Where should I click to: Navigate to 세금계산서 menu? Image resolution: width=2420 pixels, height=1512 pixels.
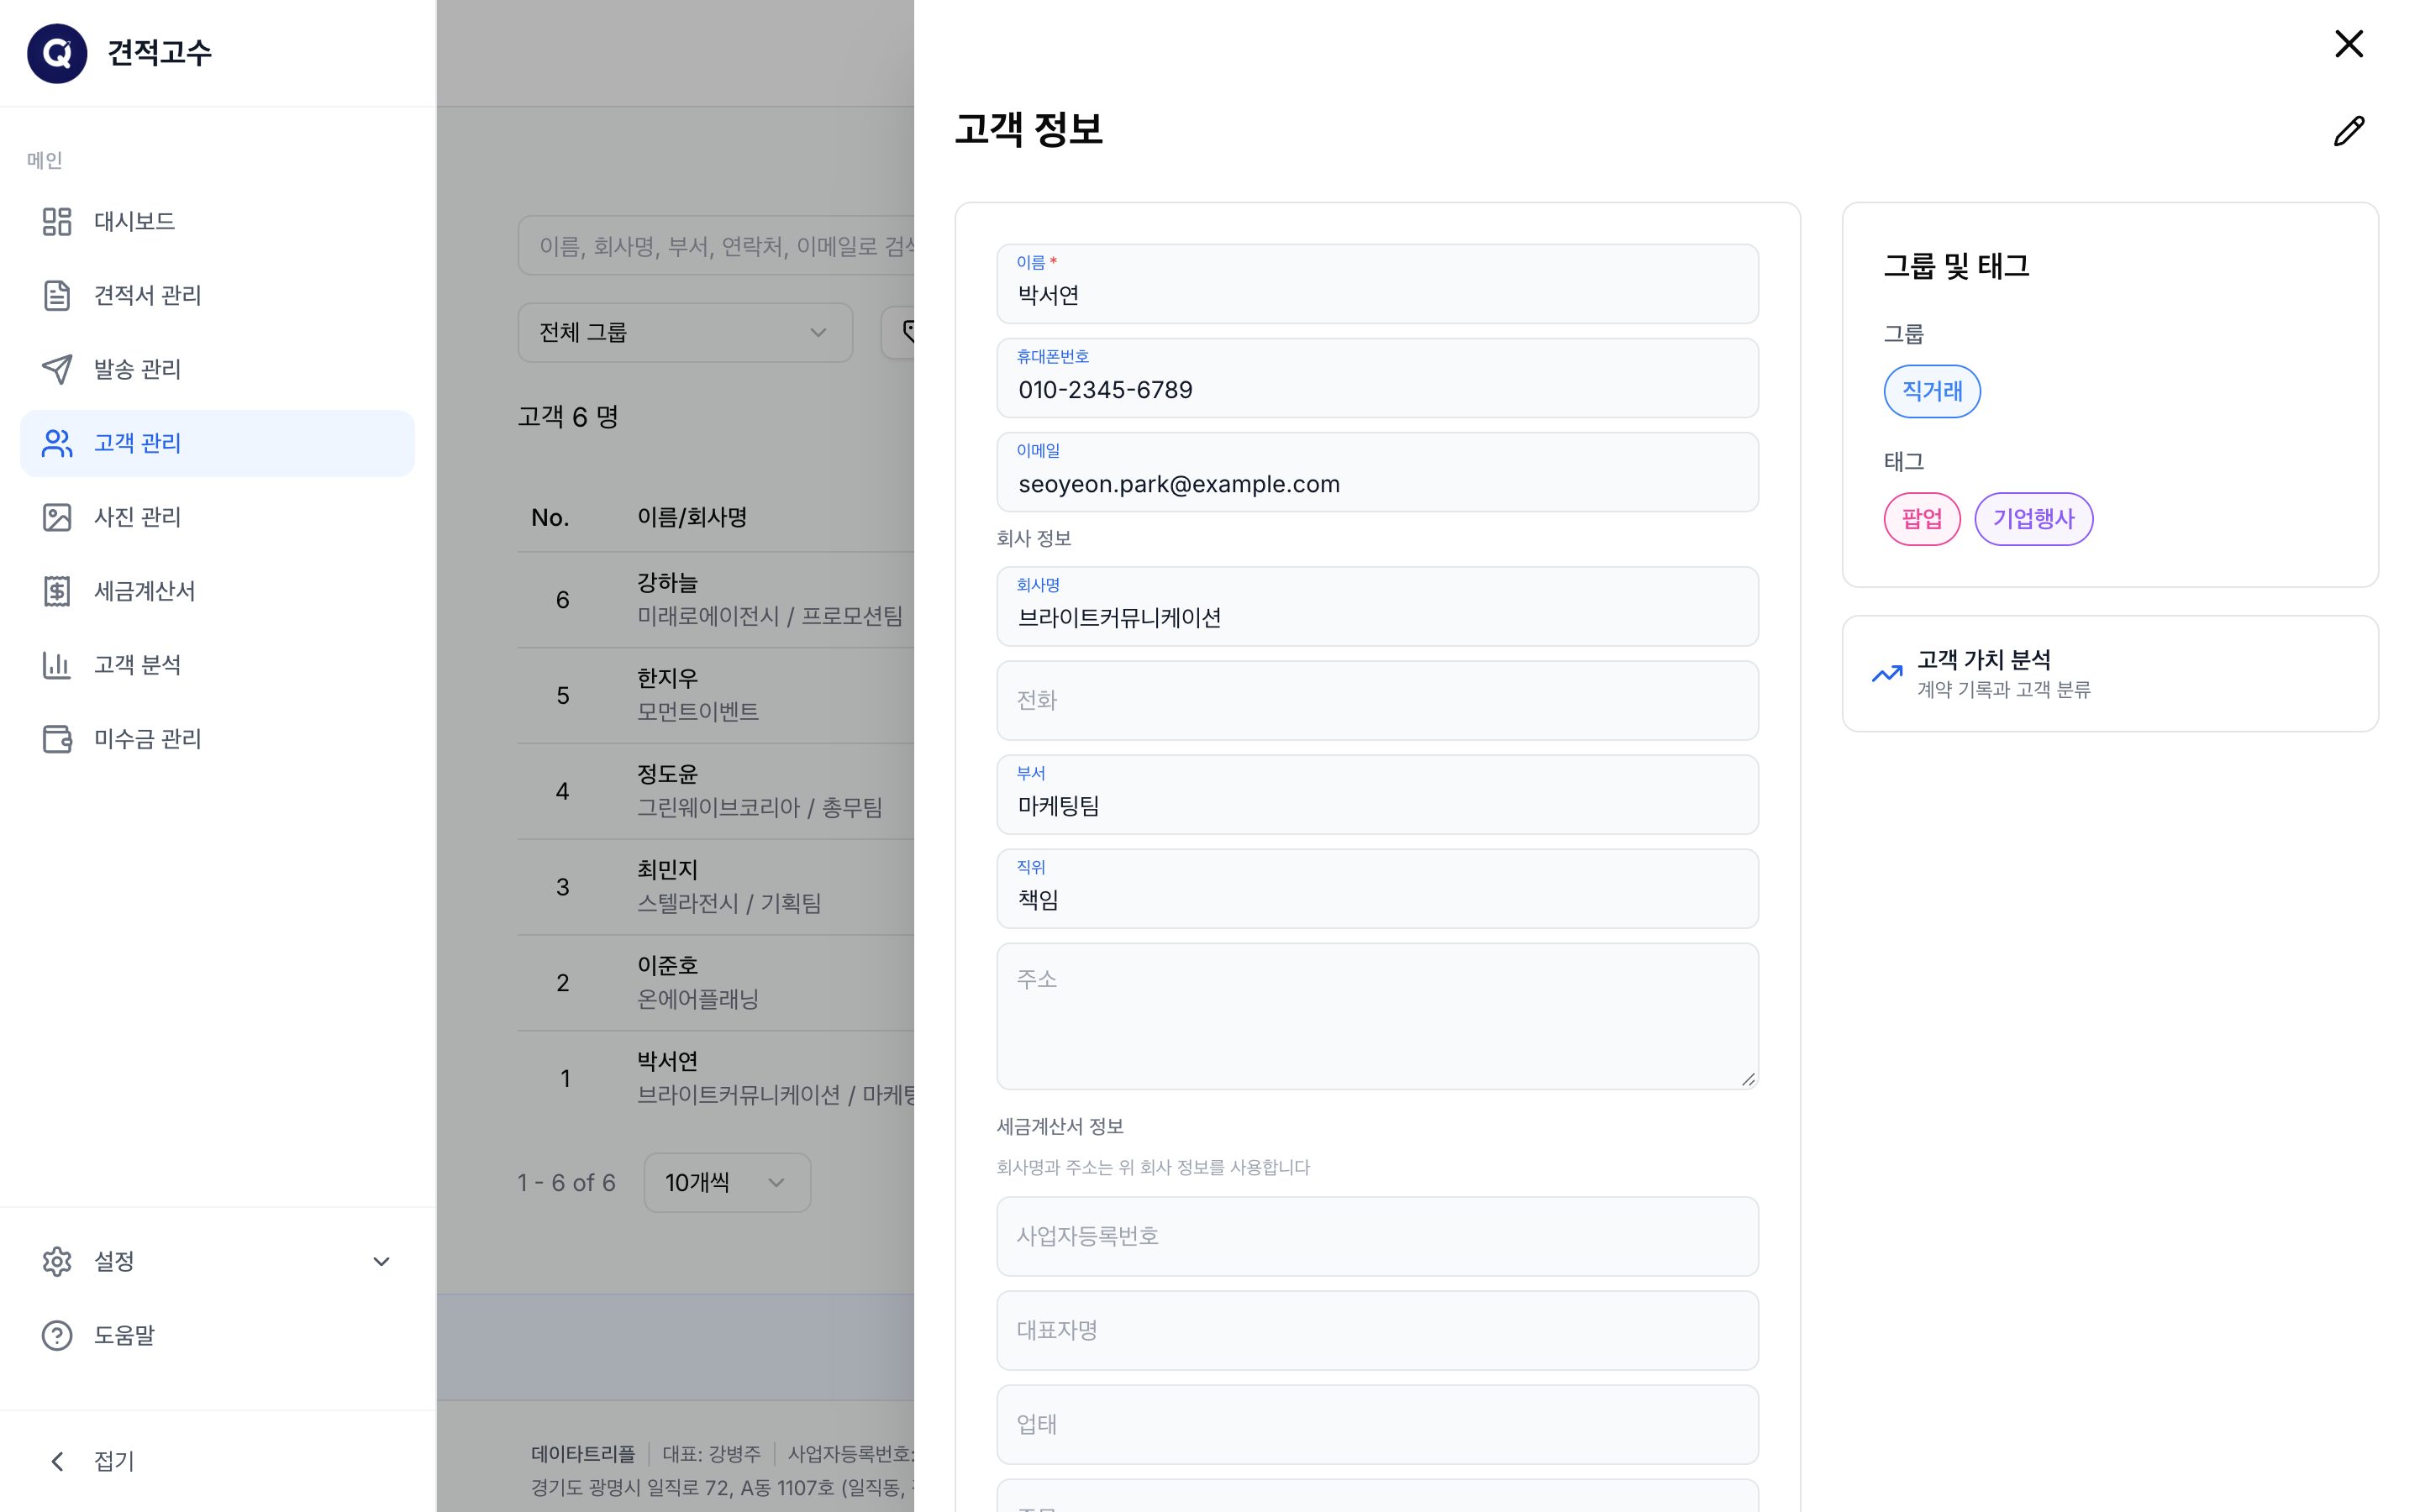tap(217, 591)
